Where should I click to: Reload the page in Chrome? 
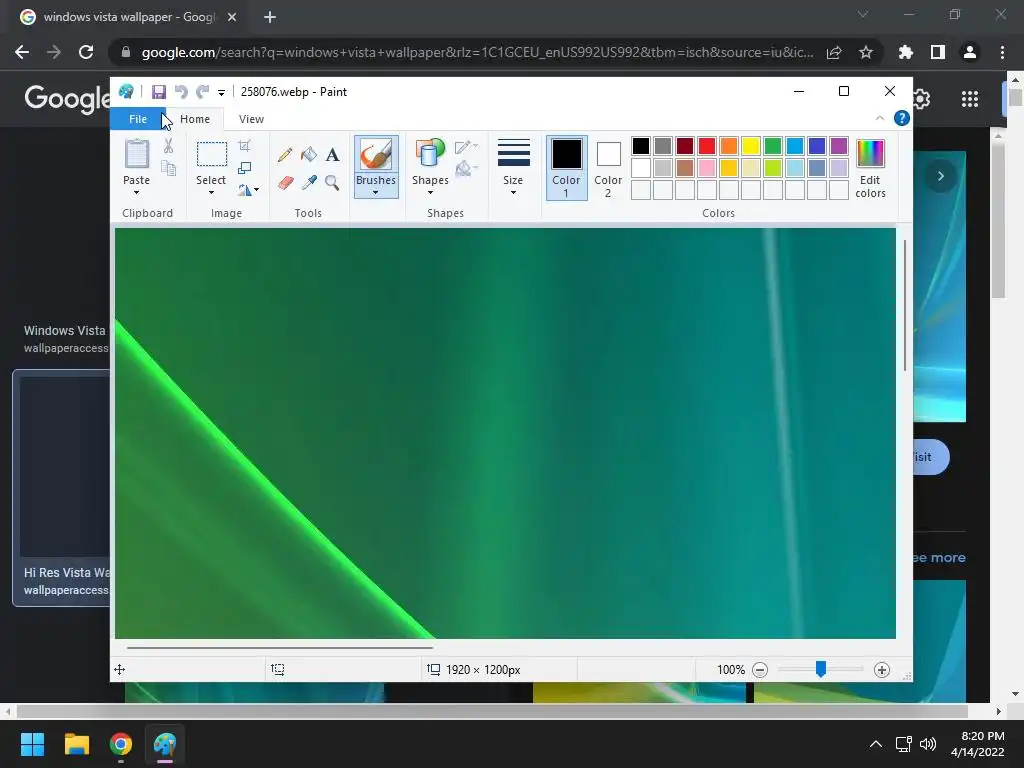pyautogui.click(x=86, y=52)
